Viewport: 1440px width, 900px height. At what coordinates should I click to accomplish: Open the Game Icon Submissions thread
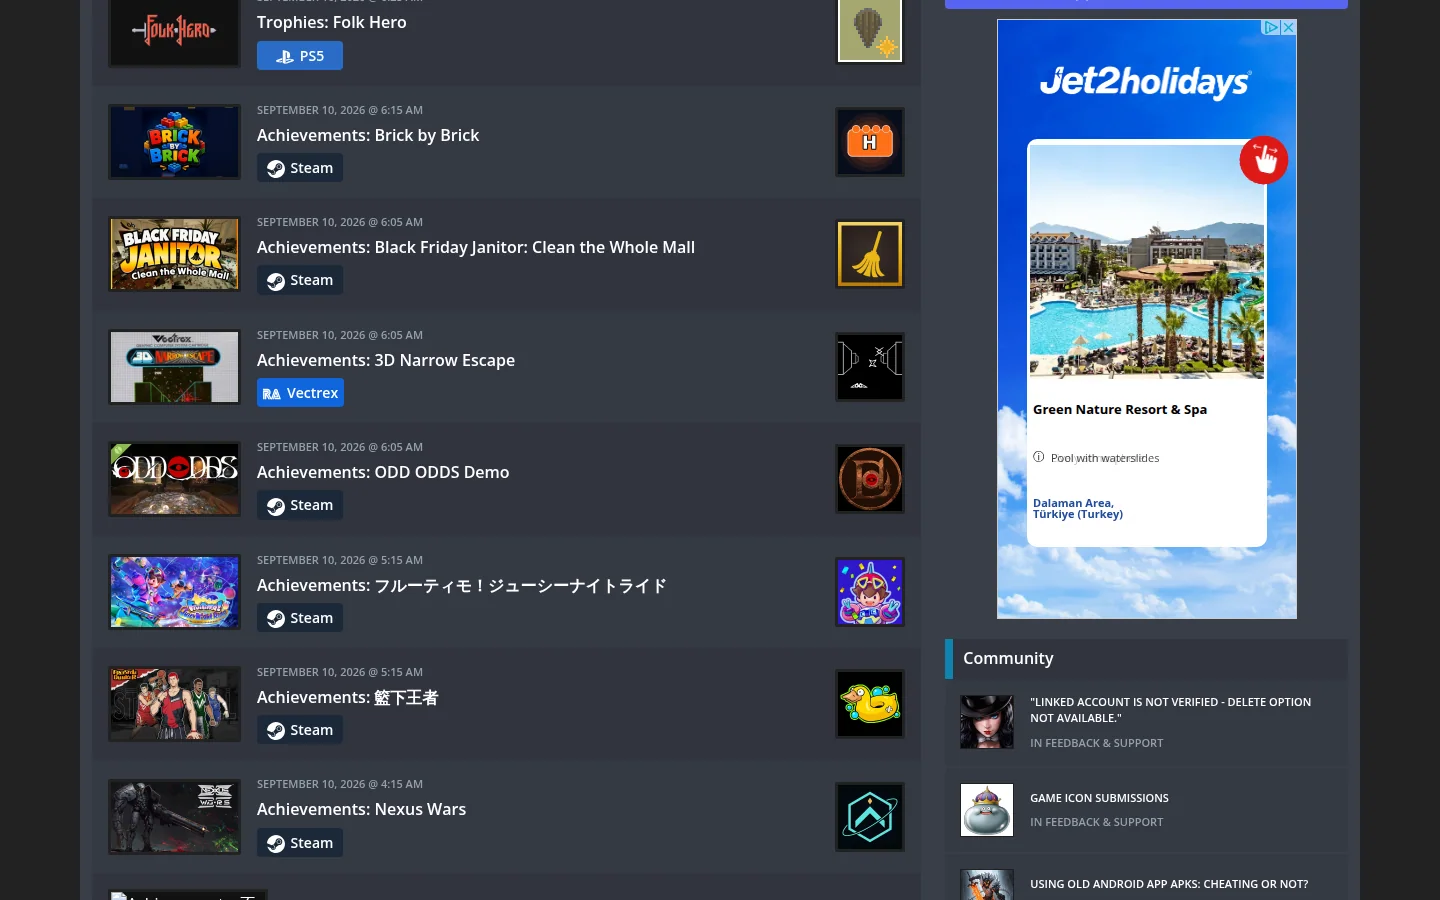[x=1100, y=798]
